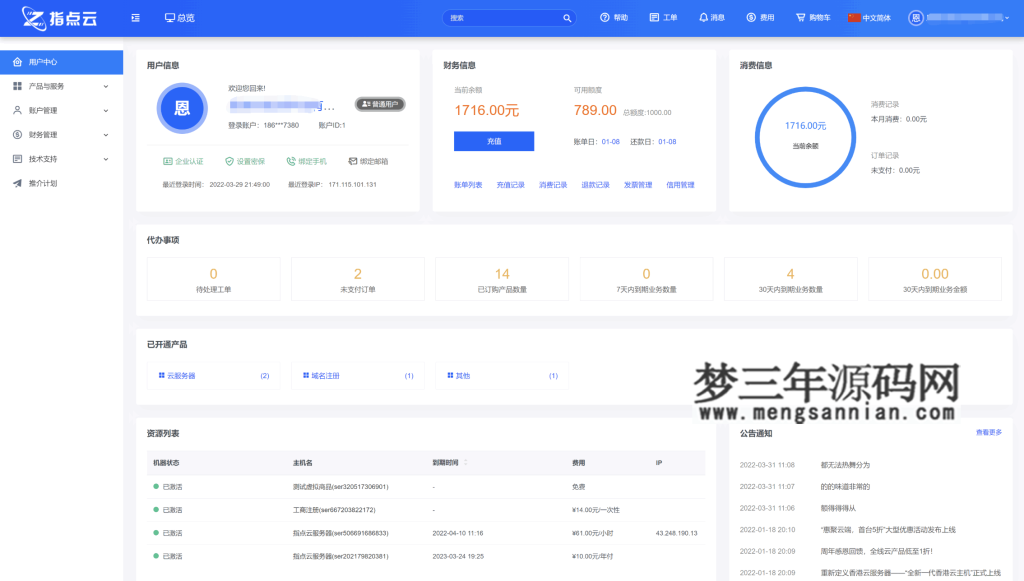Click the sidebar collapse icon beside the logo

point(136,17)
